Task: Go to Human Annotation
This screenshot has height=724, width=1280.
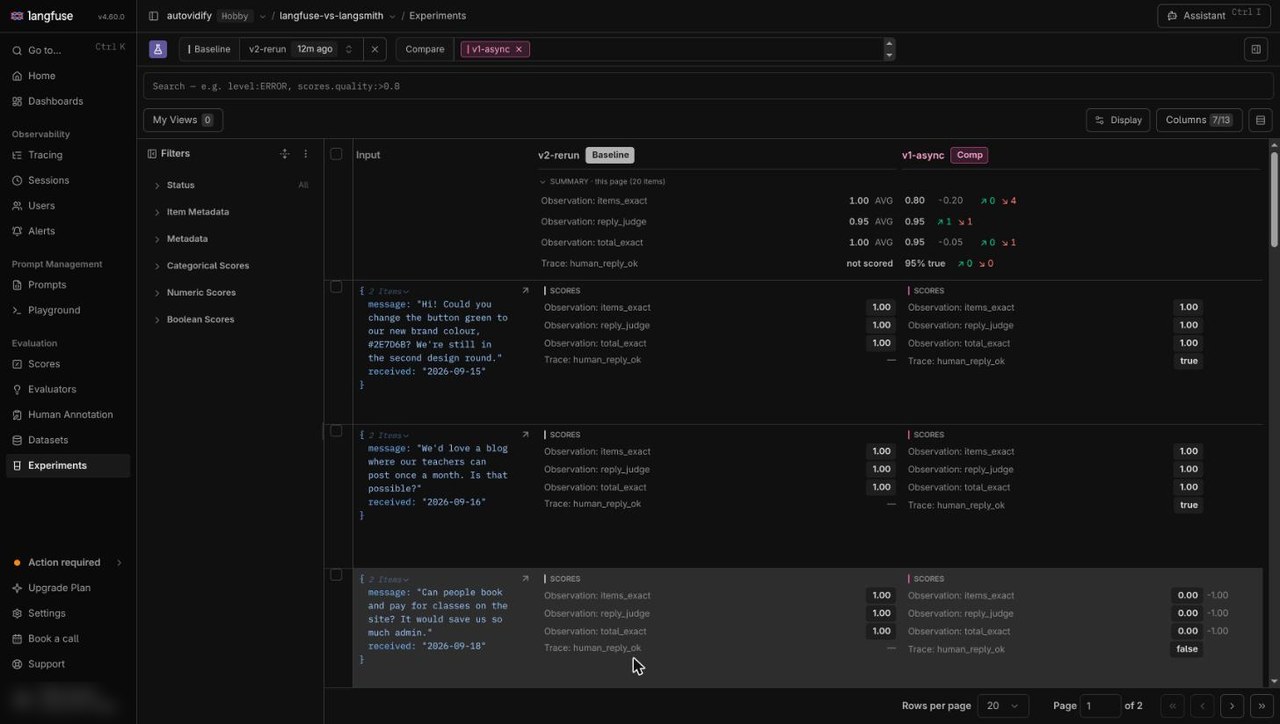Action: point(68,415)
